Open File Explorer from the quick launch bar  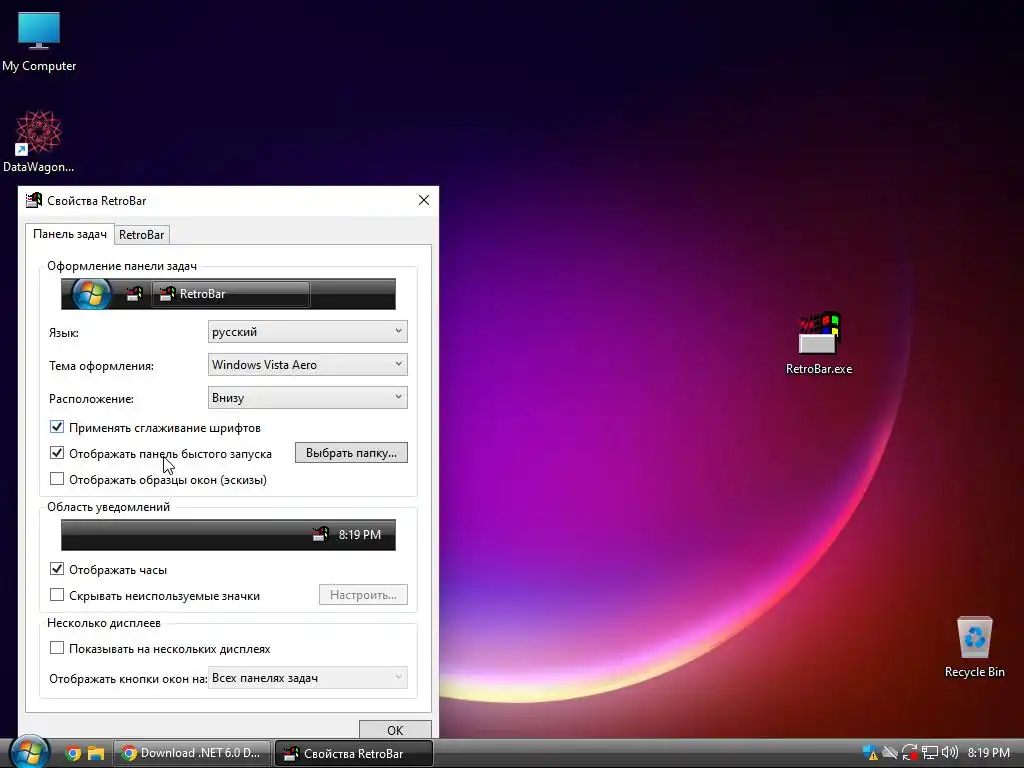(x=96, y=754)
